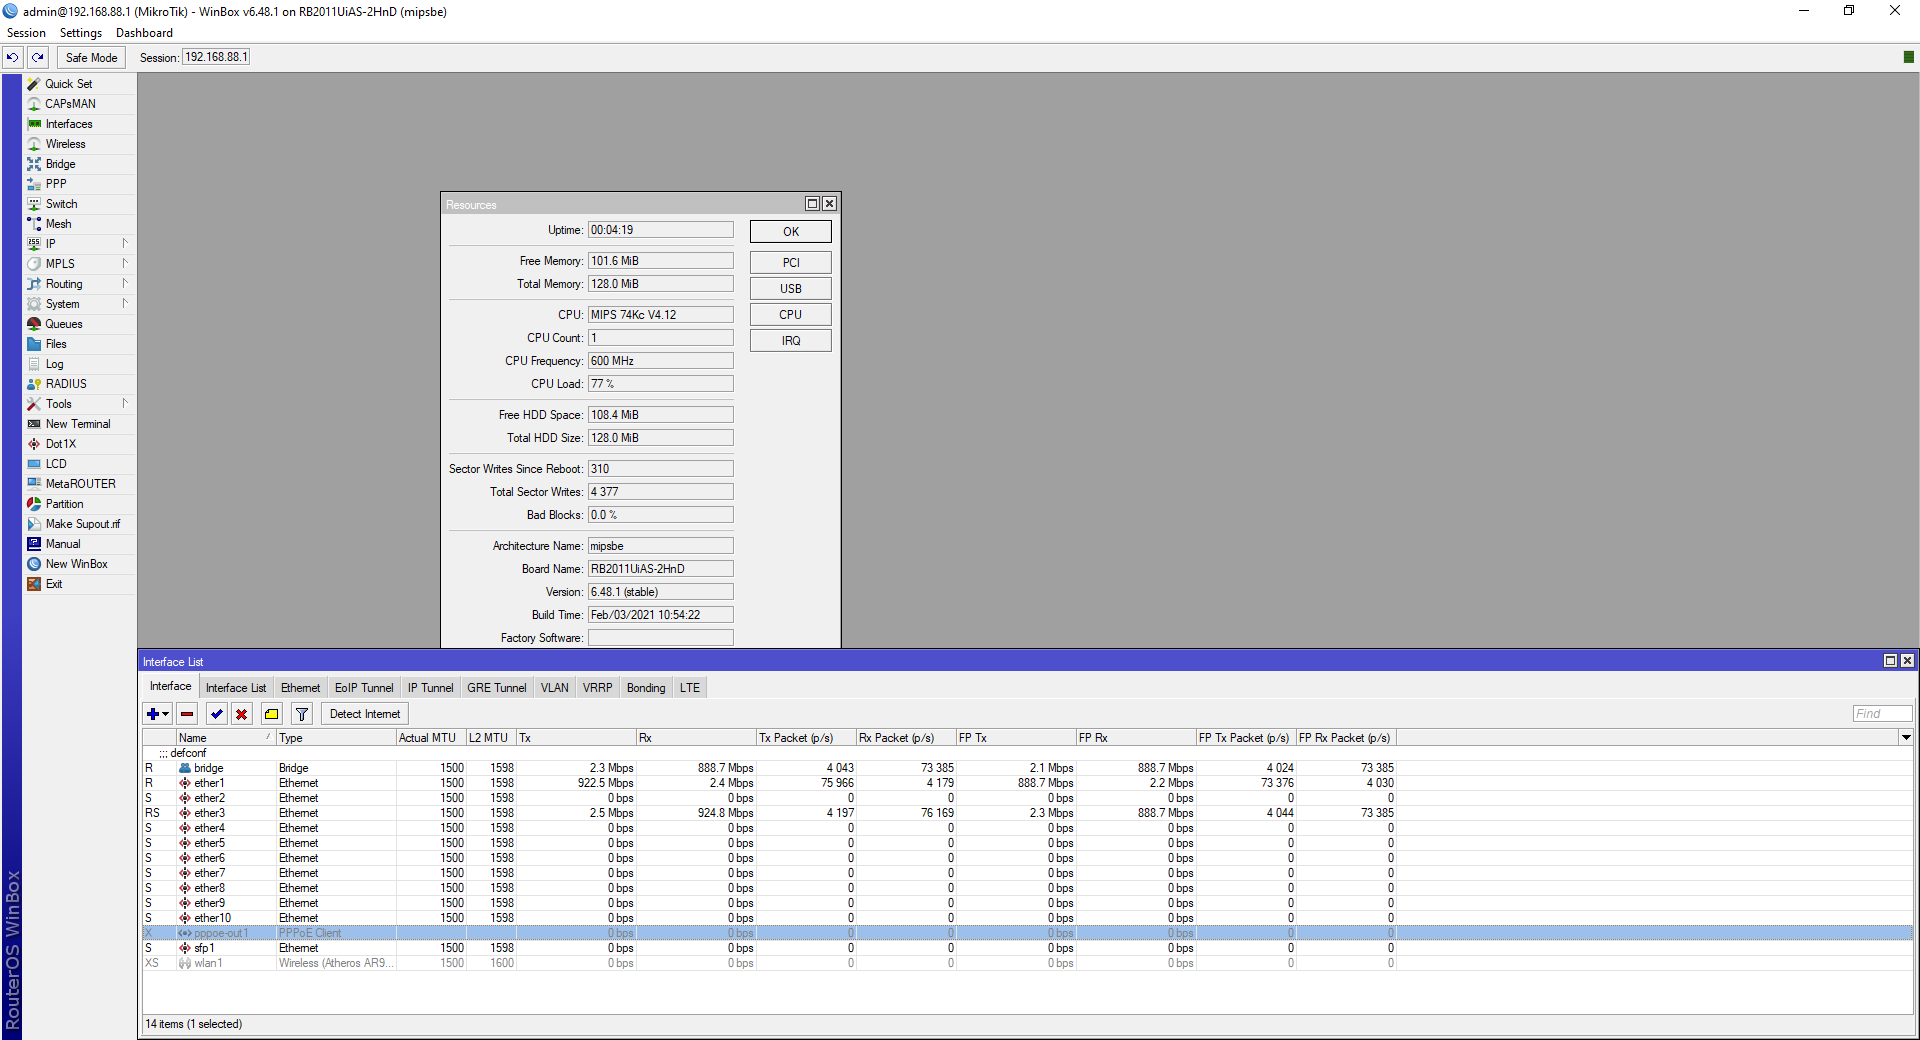Screen dimensions: 1920x1040
Task: Switch to the Interface List tab
Action: point(236,688)
